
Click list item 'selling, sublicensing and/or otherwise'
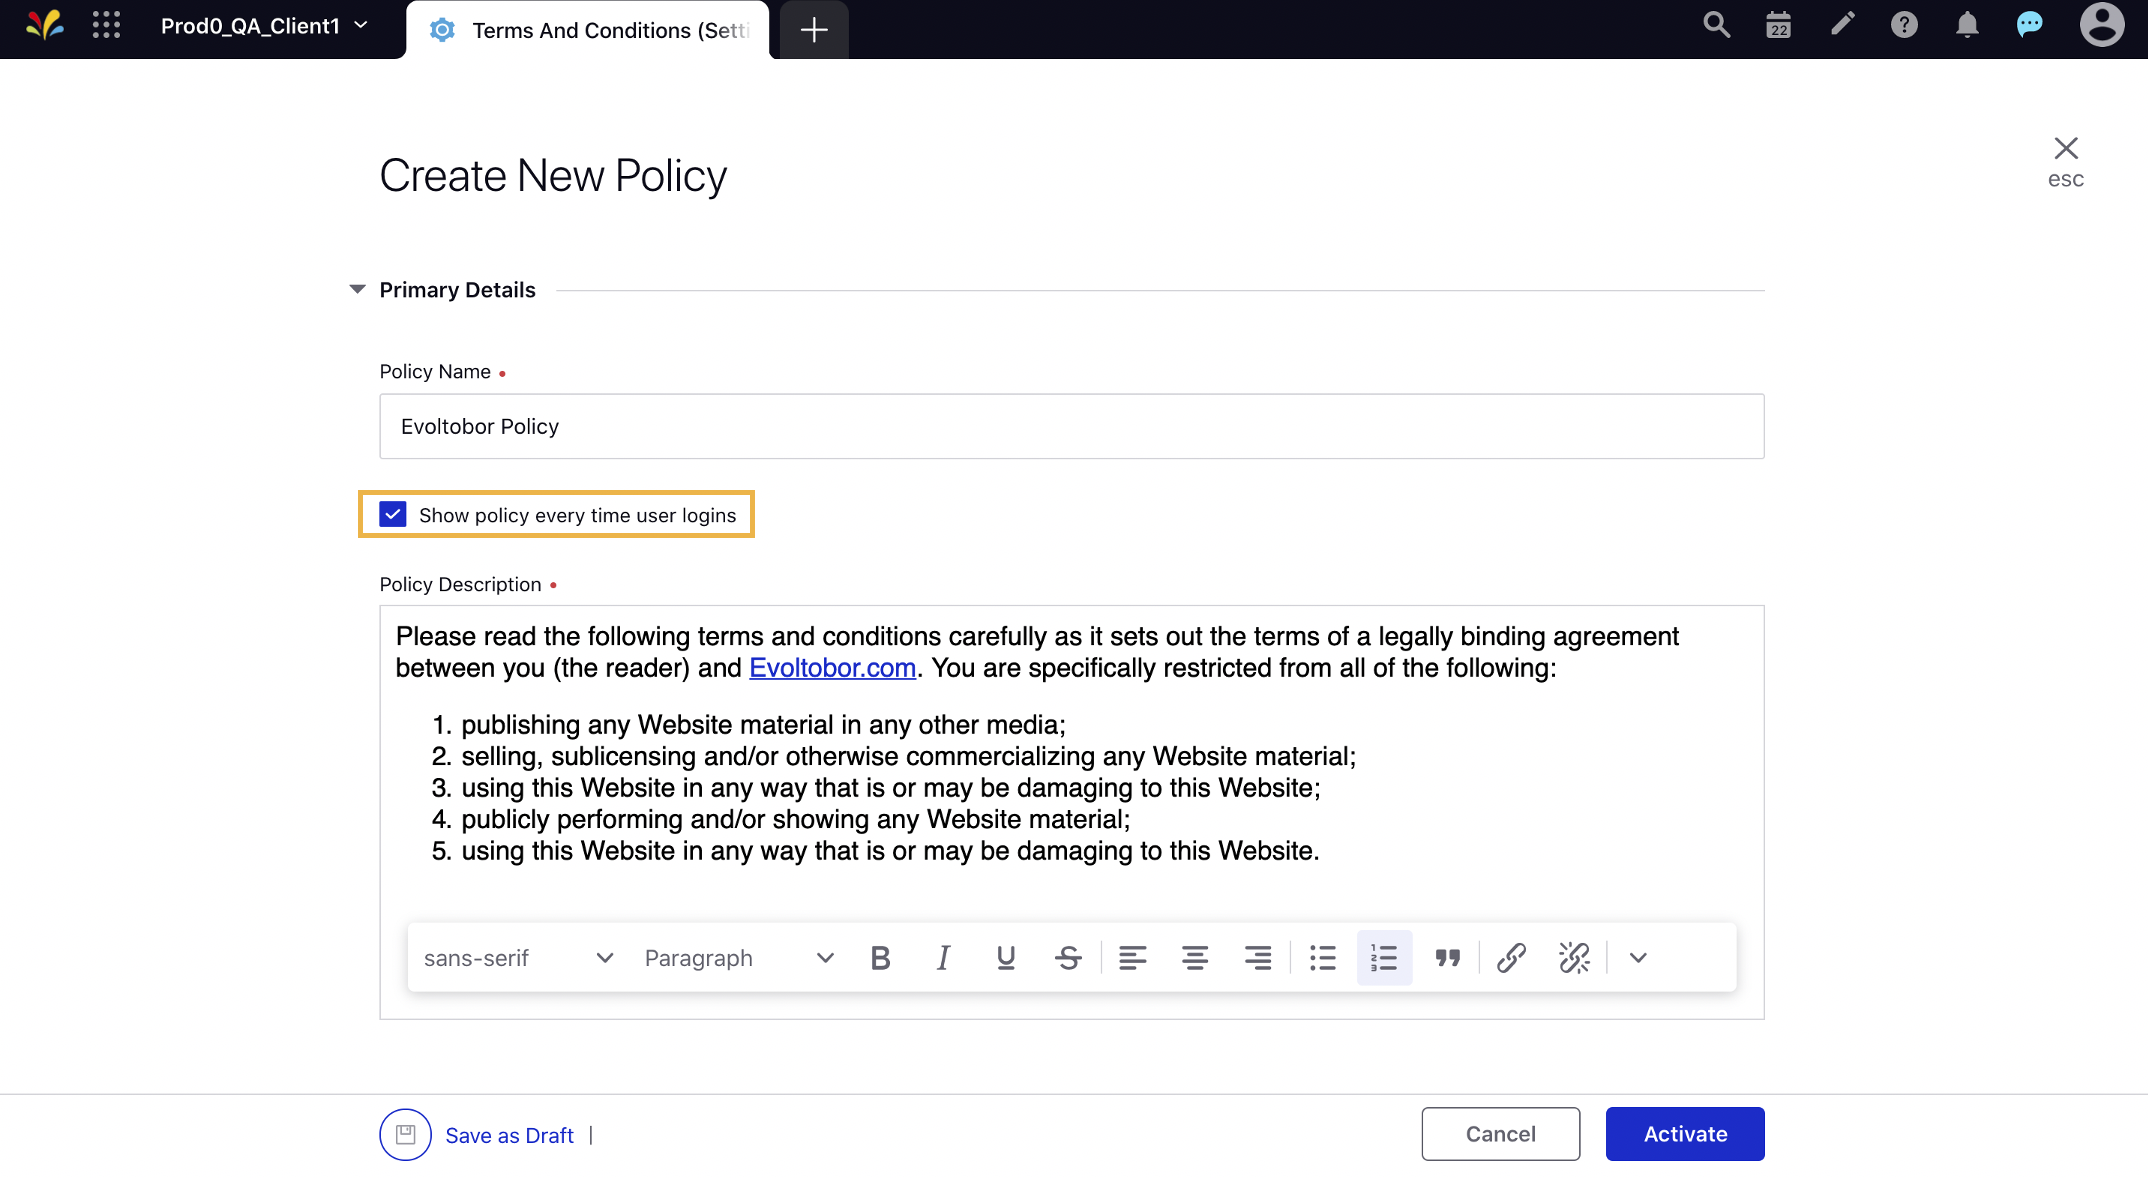coord(908,756)
